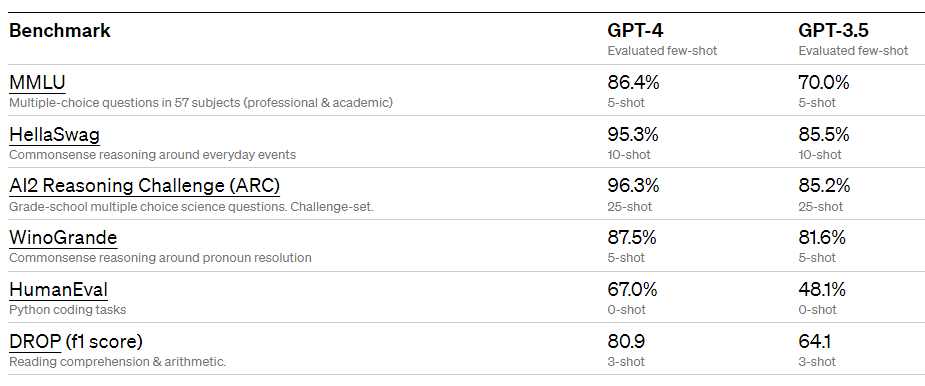Open the WinoGrande benchmark link
The image size is (925, 386).
pos(63,238)
